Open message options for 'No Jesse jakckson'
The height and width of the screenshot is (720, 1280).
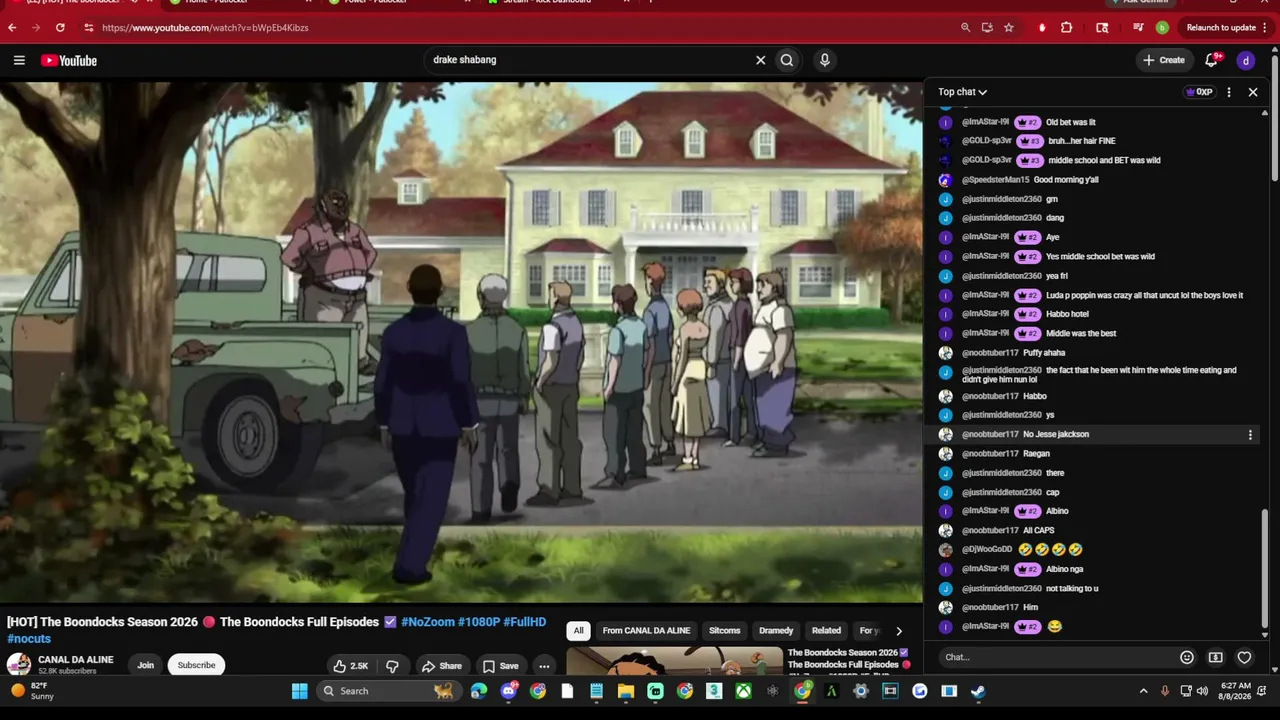pyautogui.click(x=1250, y=435)
